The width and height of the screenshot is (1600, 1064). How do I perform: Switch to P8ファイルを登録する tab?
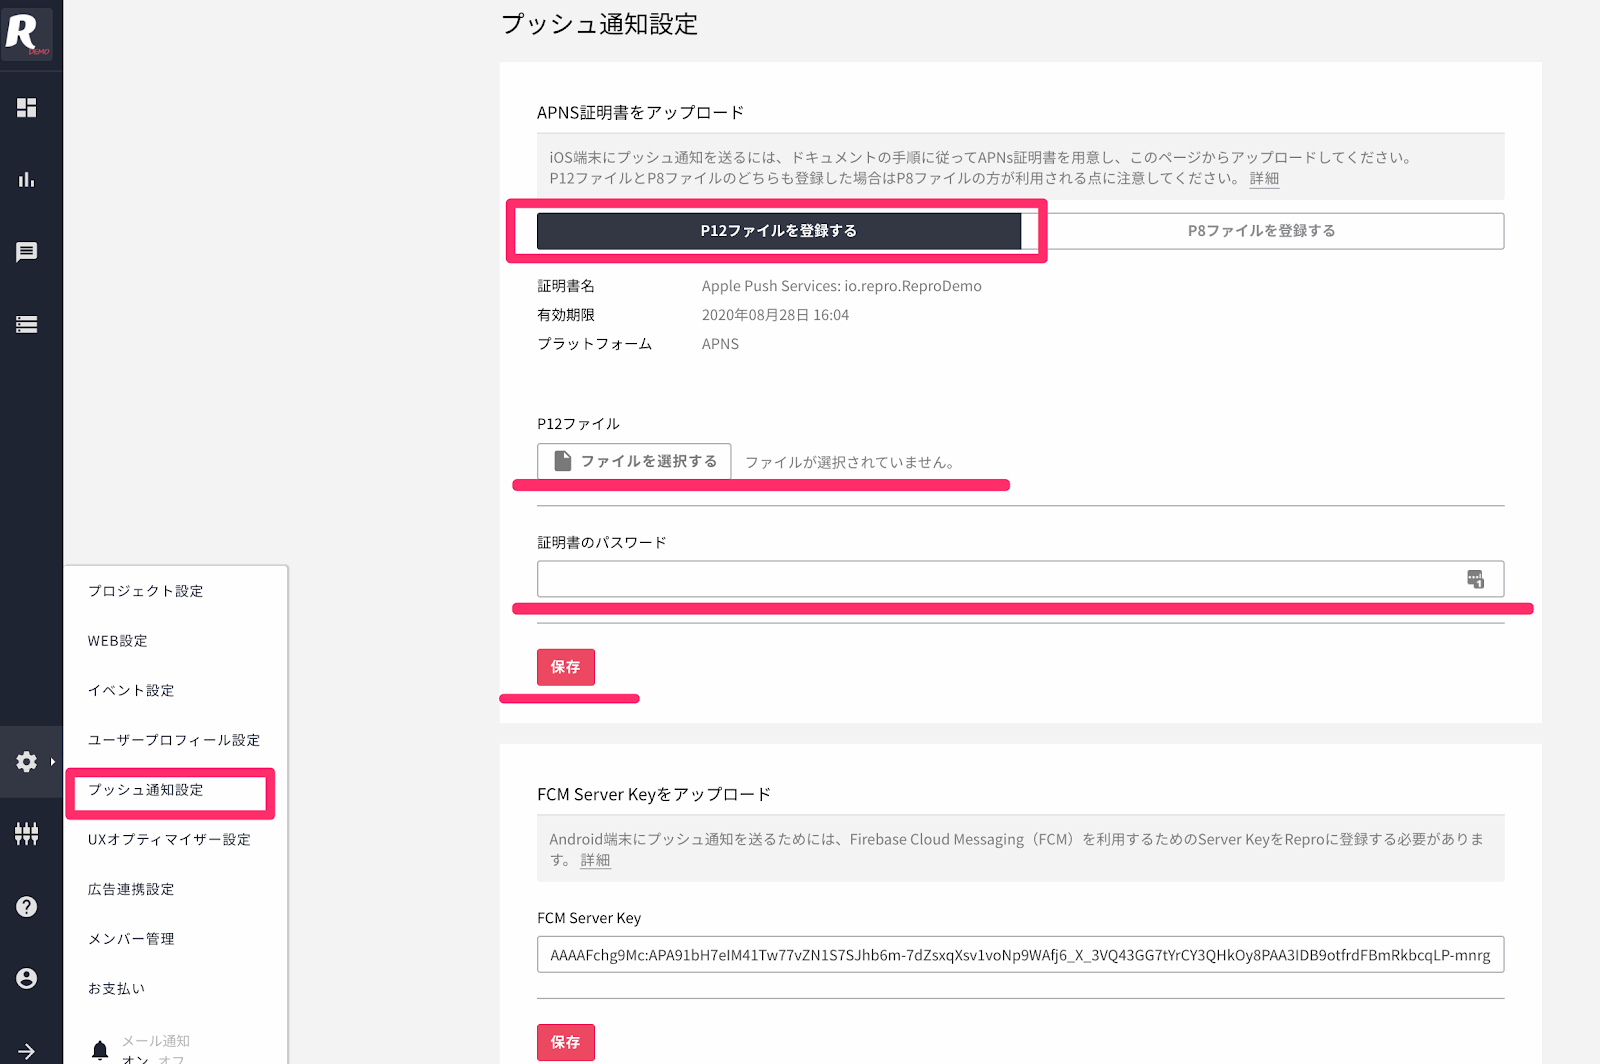1261,231
